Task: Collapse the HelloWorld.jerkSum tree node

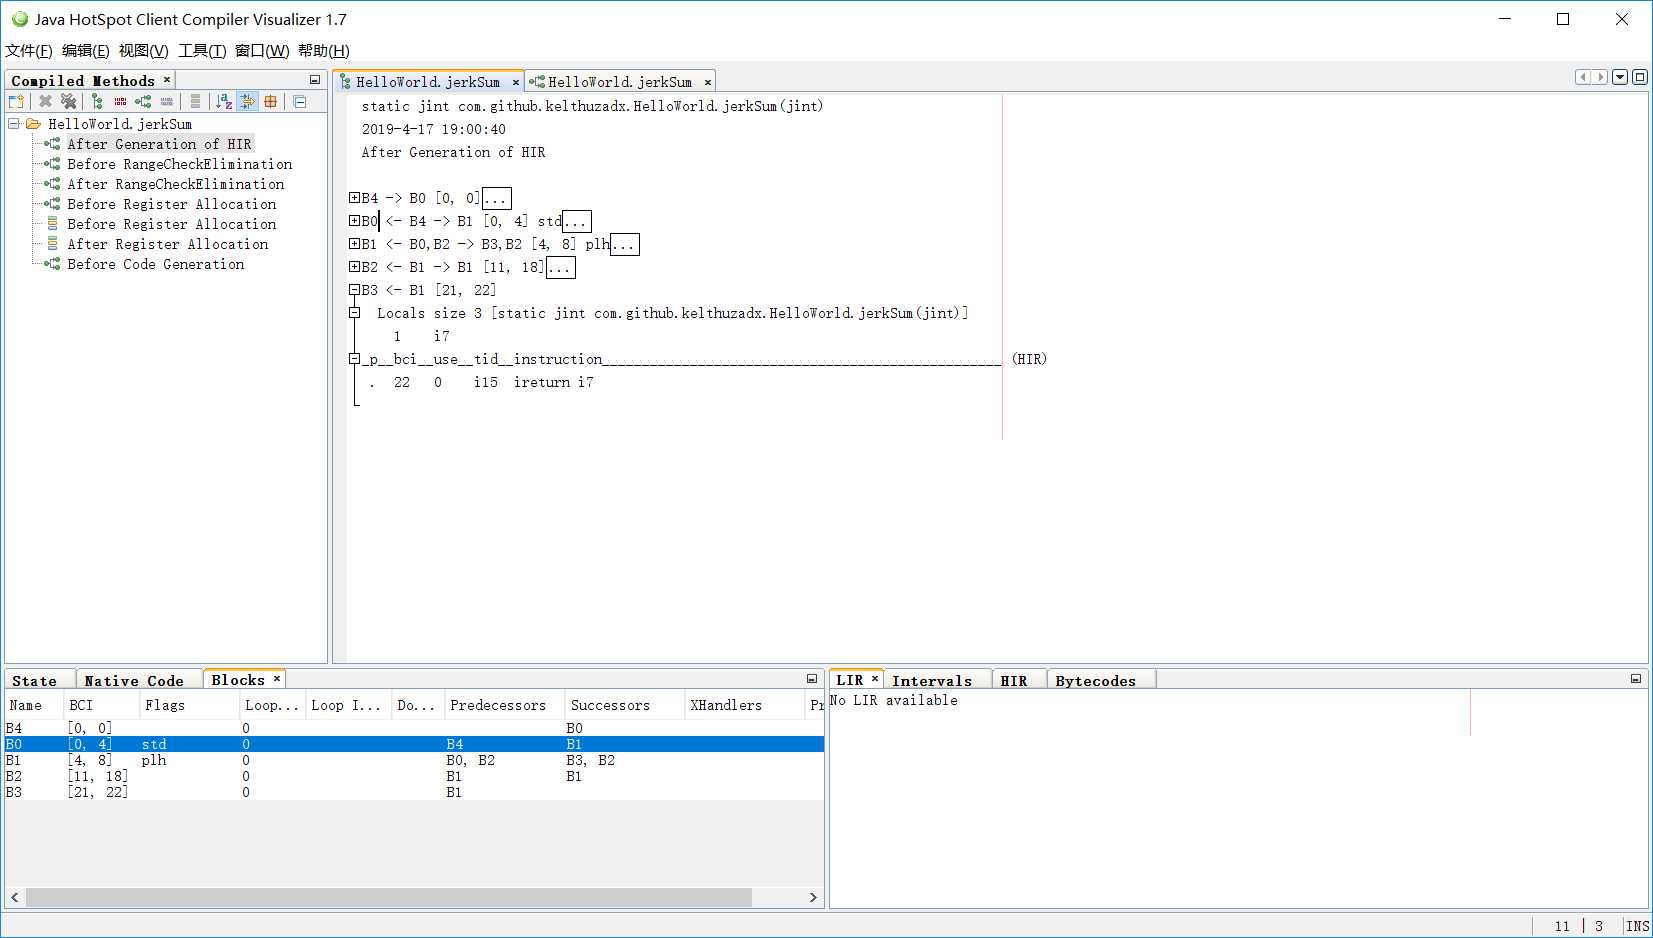Action: pos(14,124)
